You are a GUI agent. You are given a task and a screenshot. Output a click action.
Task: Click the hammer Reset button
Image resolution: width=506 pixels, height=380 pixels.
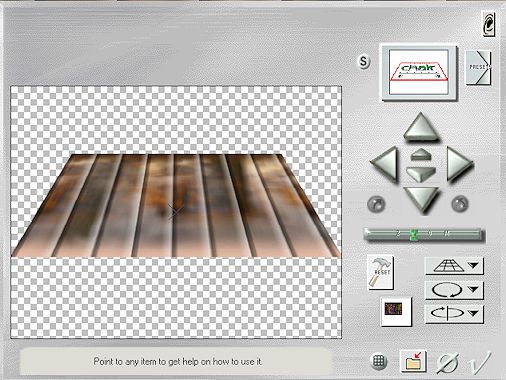(x=380, y=272)
